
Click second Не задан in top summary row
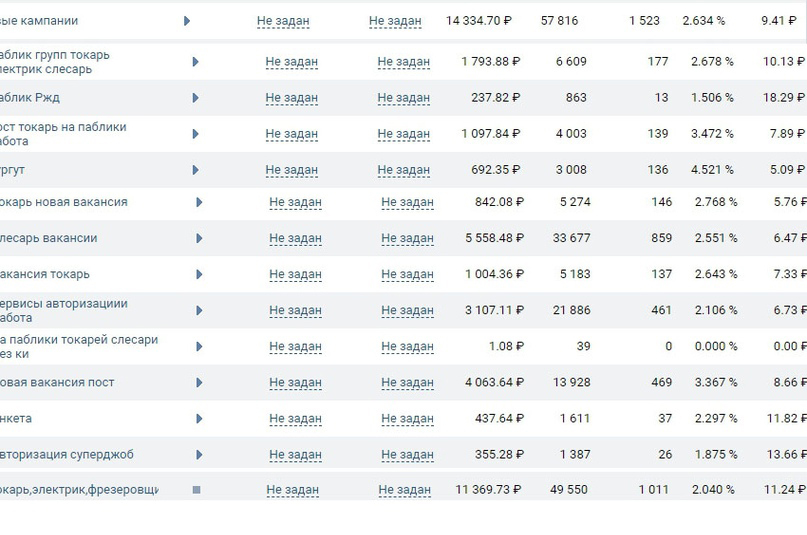(x=395, y=21)
